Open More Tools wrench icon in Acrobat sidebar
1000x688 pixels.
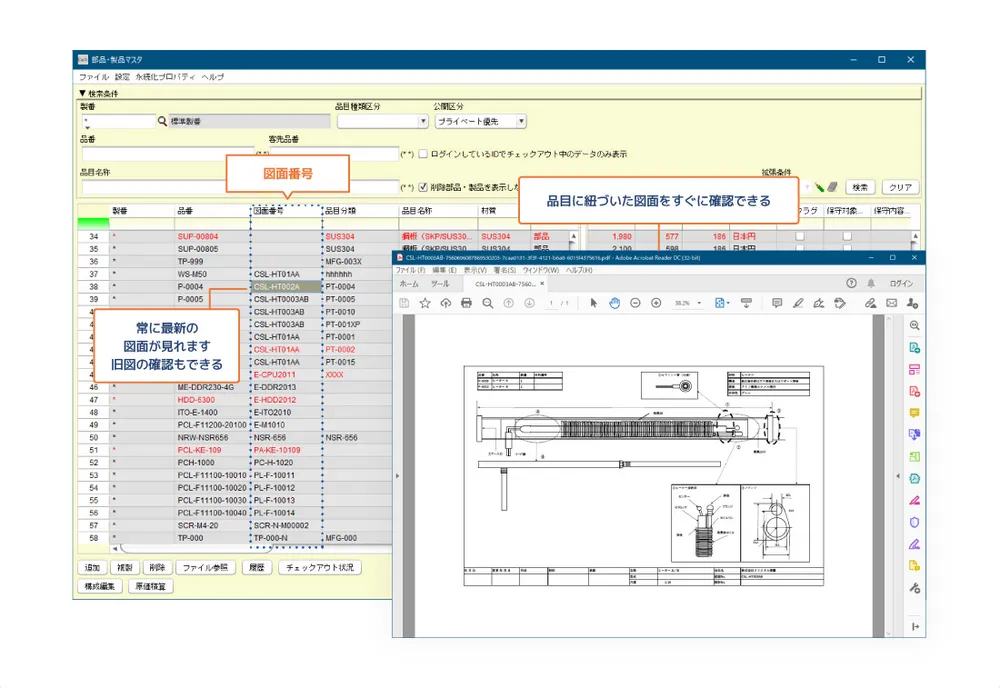(x=915, y=588)
